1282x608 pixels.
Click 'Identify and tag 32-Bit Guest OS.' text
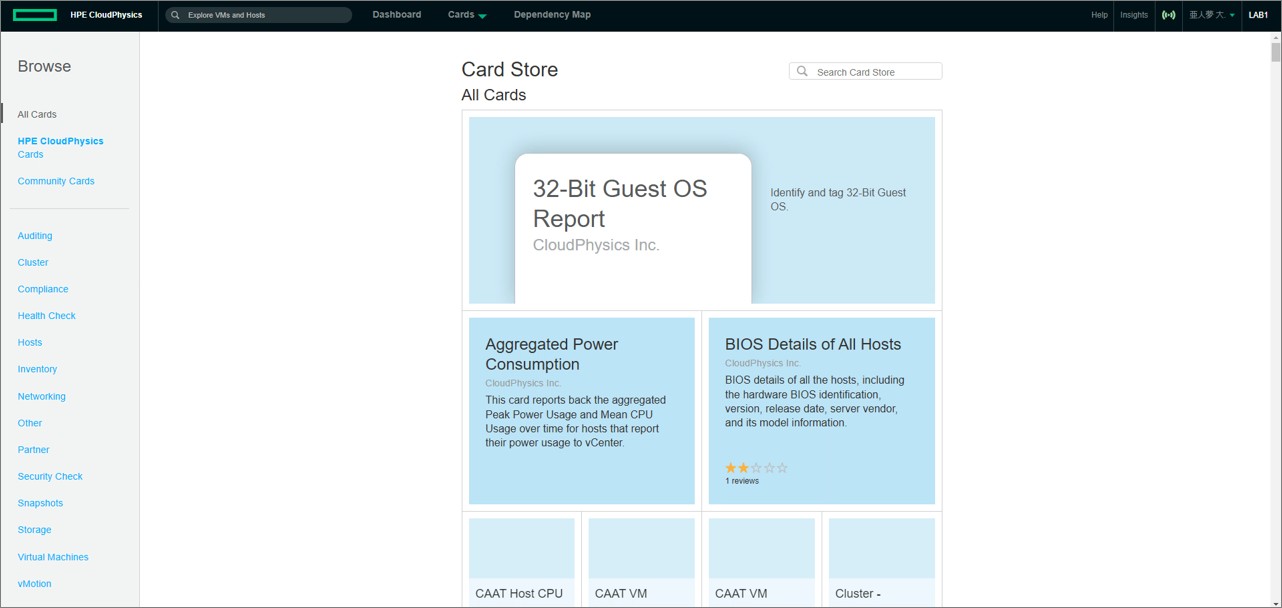(838, 199)
